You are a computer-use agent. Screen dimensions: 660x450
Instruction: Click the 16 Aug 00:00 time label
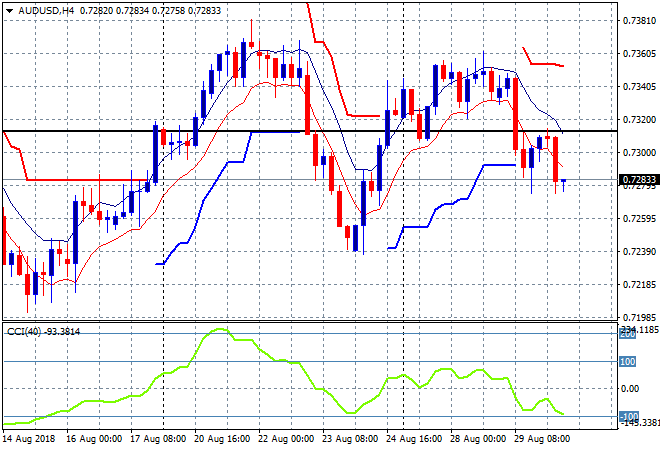[94, 439]
